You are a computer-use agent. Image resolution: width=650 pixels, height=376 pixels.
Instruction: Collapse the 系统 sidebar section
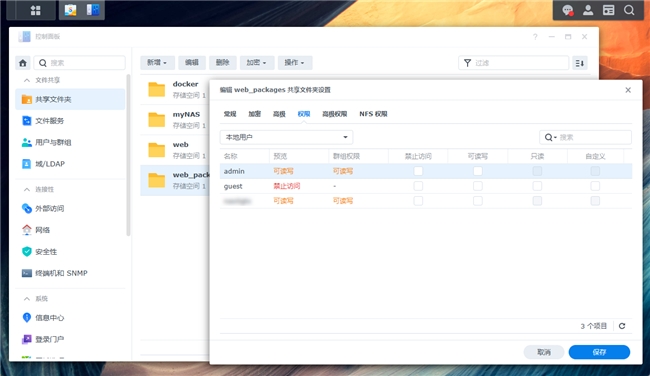click(x=27, y=298)
